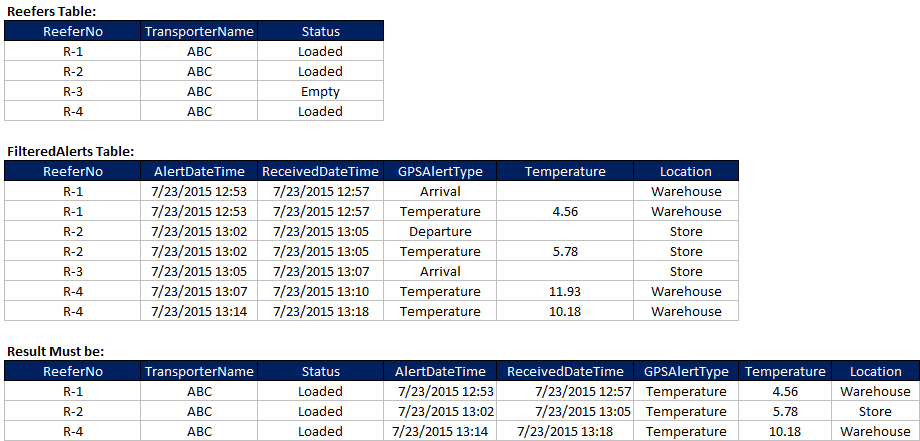This screenshot has height=441, width=920.
Task: Select the Arrival cell for R-3
Action: pyautogui.click(x=440, y=272)
